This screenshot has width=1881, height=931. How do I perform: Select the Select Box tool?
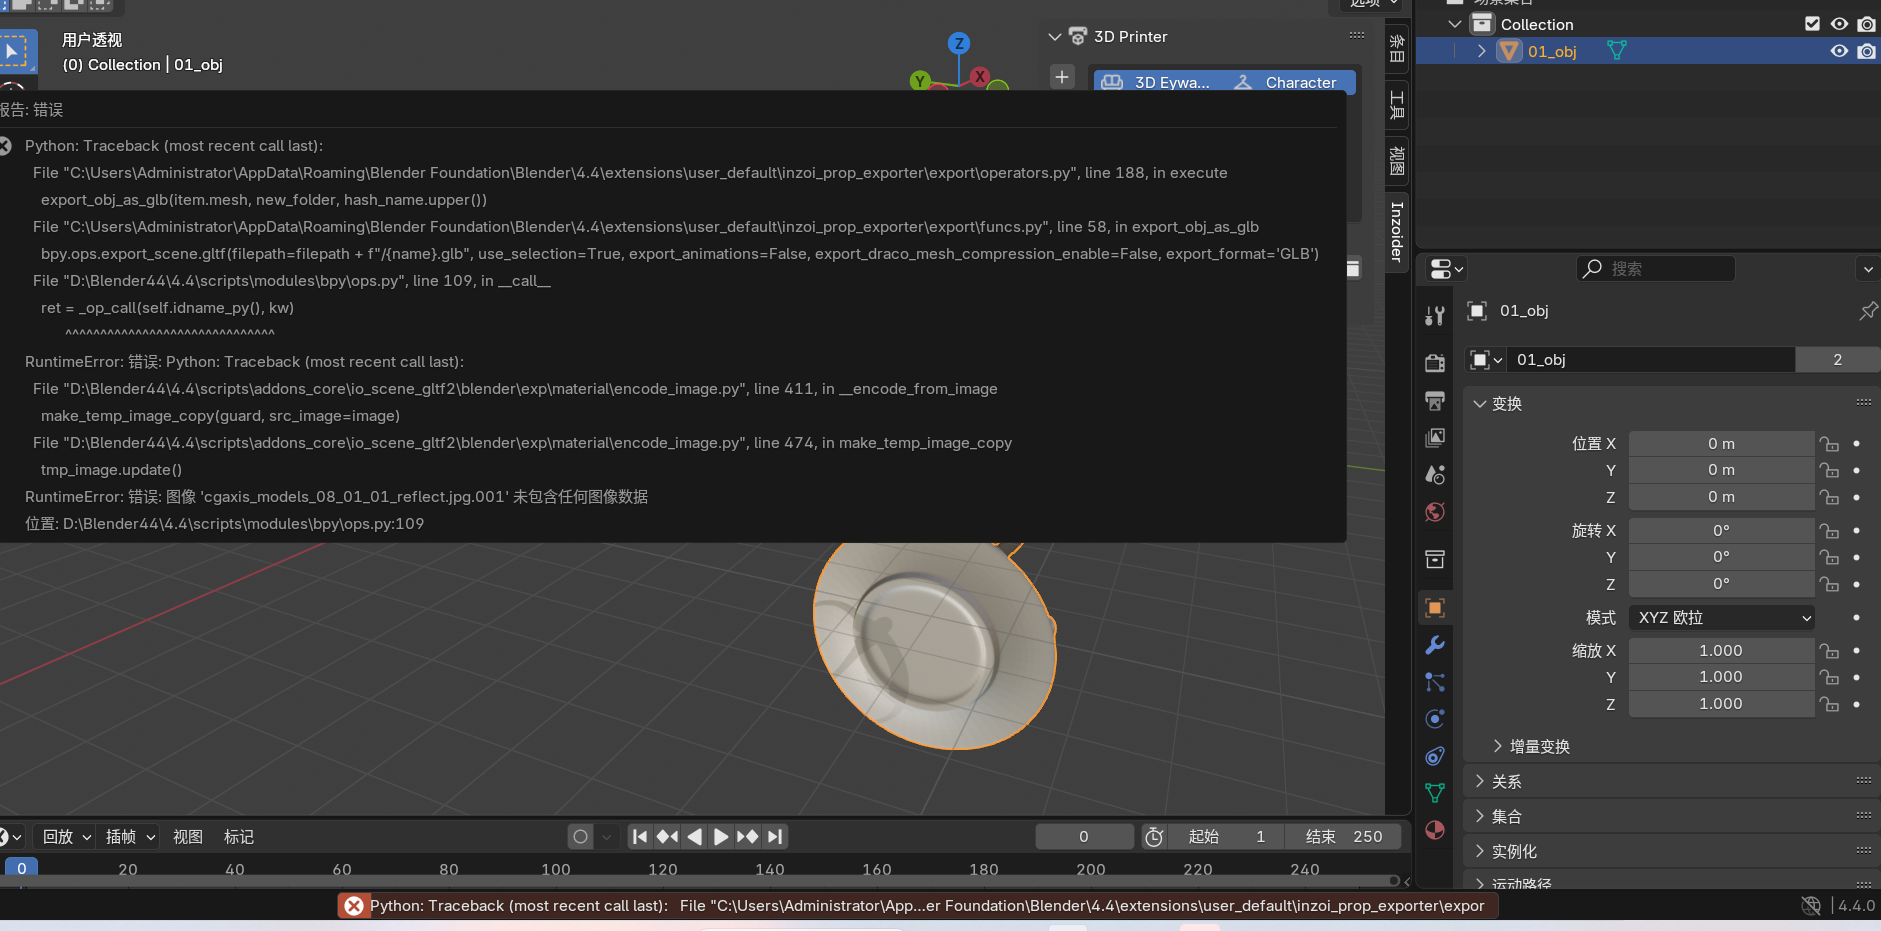[x=15, y=51]
